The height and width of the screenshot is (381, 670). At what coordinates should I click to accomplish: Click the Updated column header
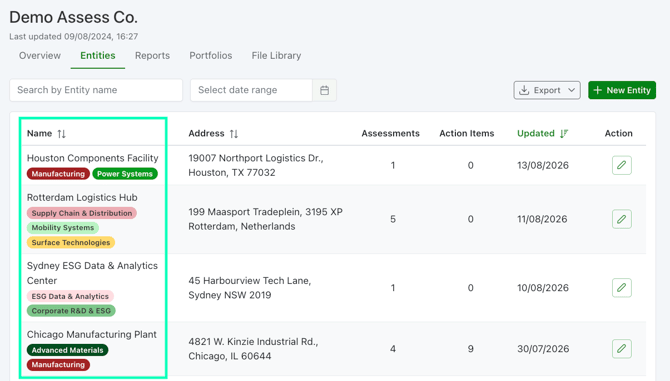tap(536, 133)
